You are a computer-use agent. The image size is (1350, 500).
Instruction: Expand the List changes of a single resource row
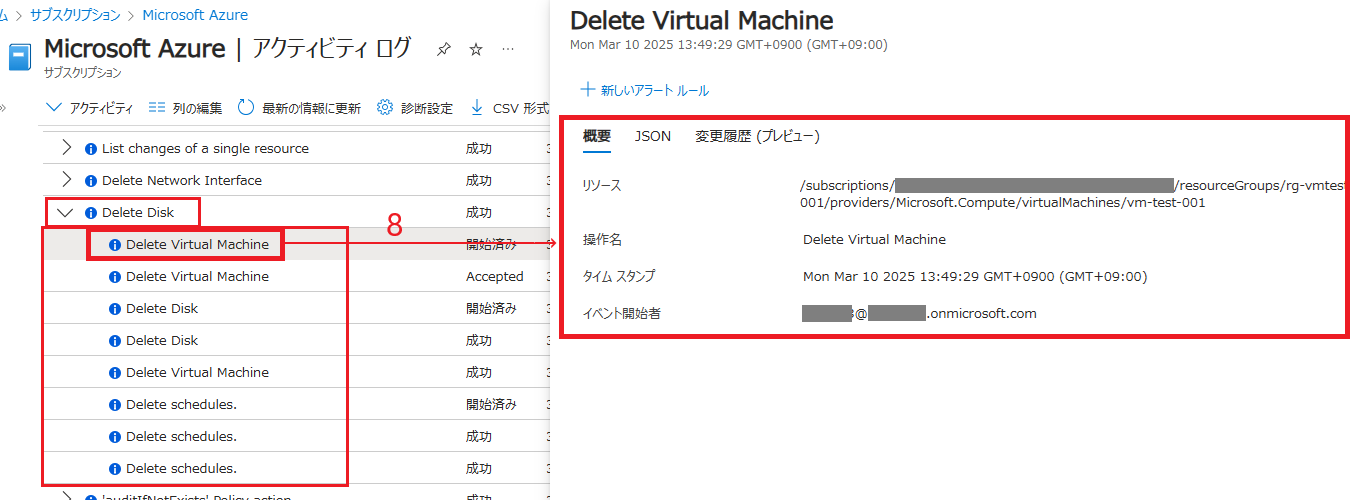coord(67,148)
